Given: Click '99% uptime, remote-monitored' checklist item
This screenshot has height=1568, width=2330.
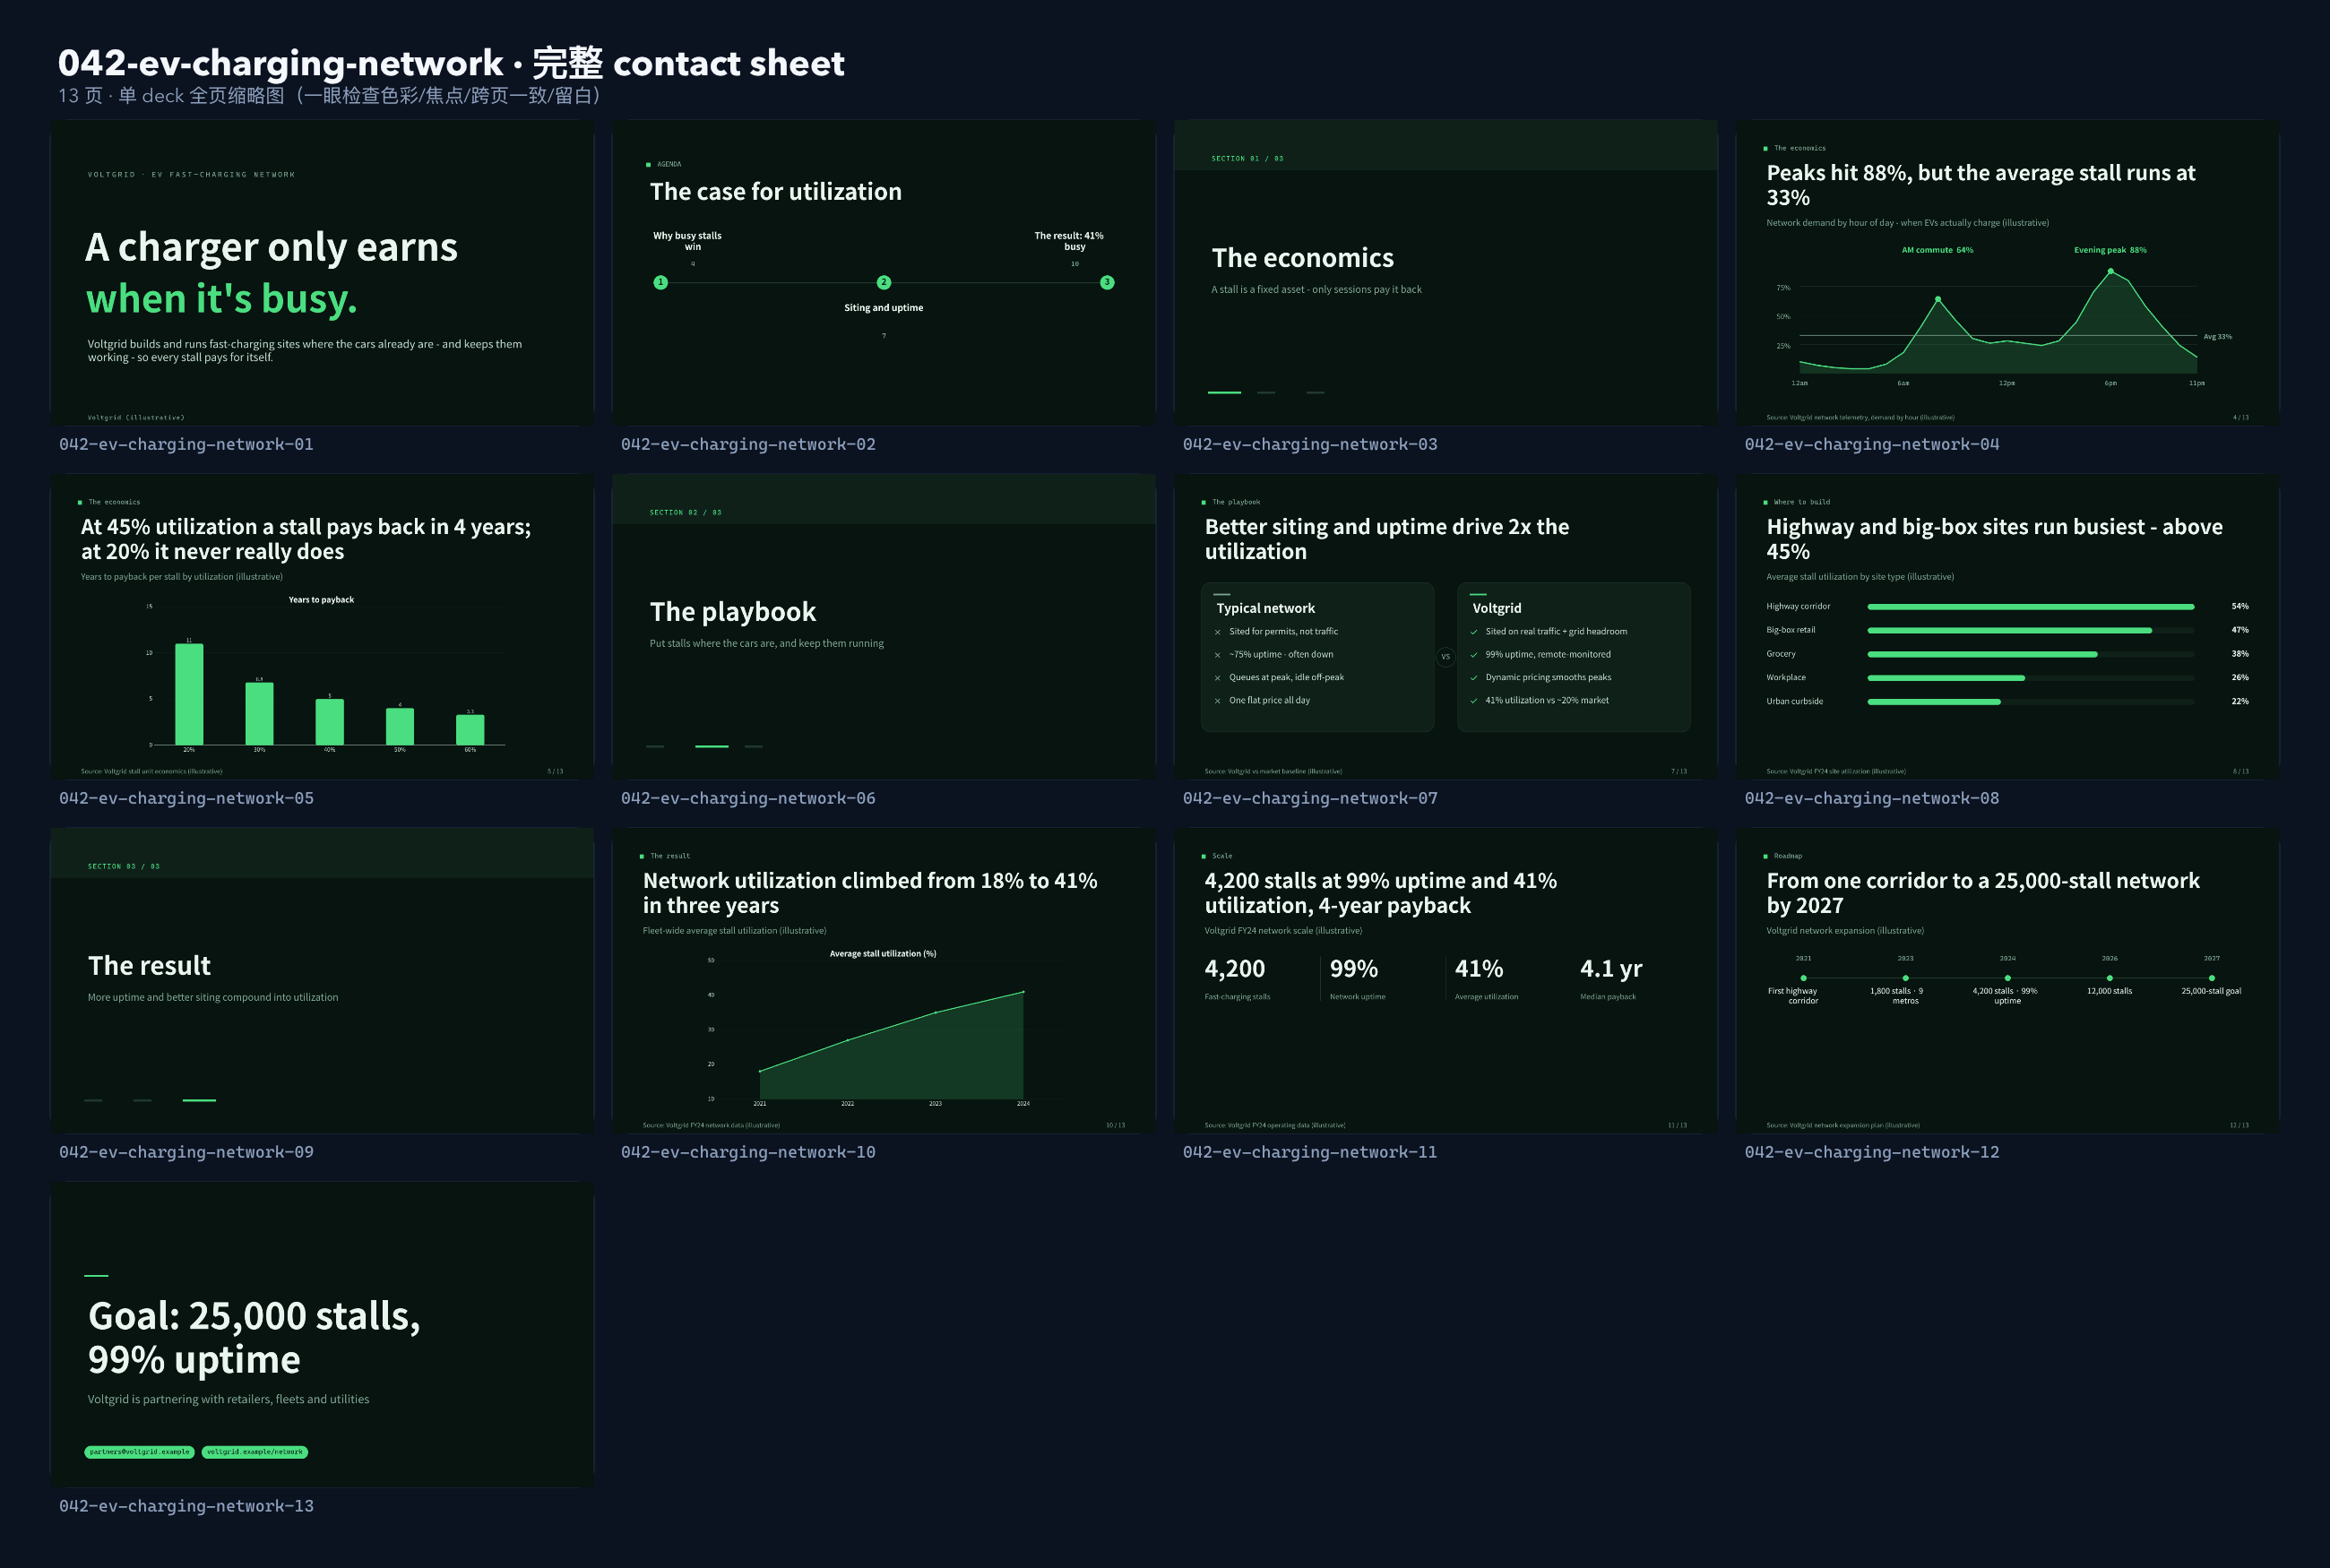Looking at the screenshot, I should [1548, 655].
